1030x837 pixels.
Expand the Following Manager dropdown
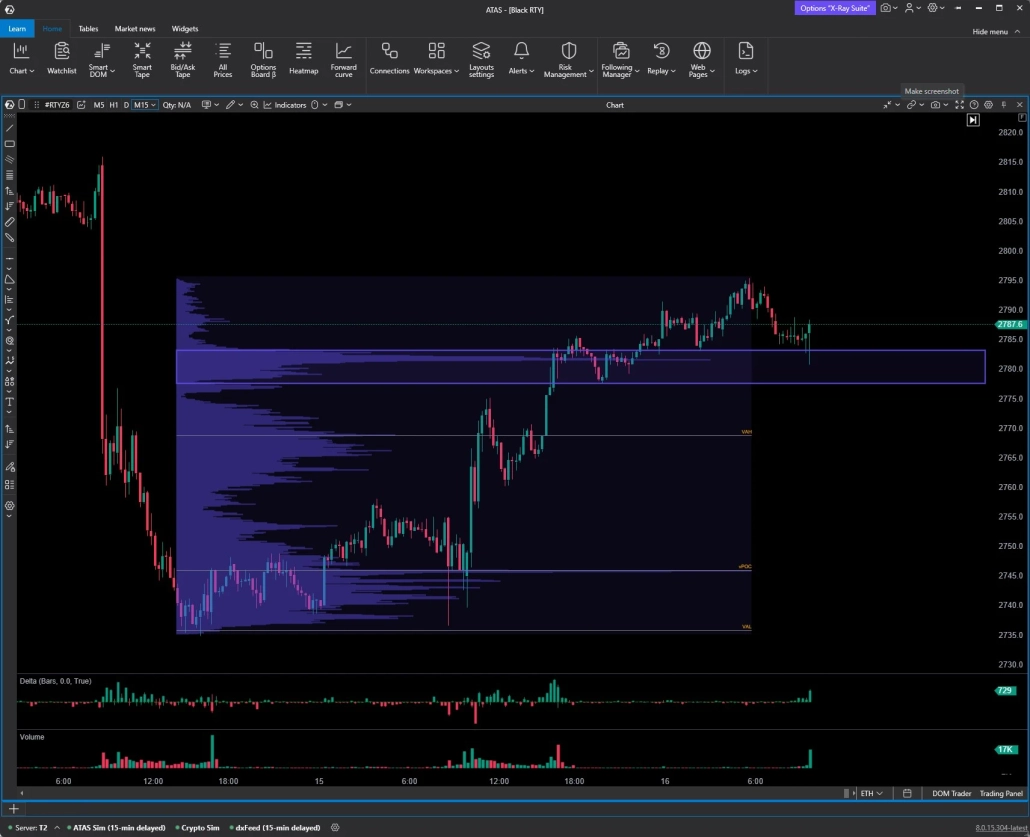tap(637, 71)
